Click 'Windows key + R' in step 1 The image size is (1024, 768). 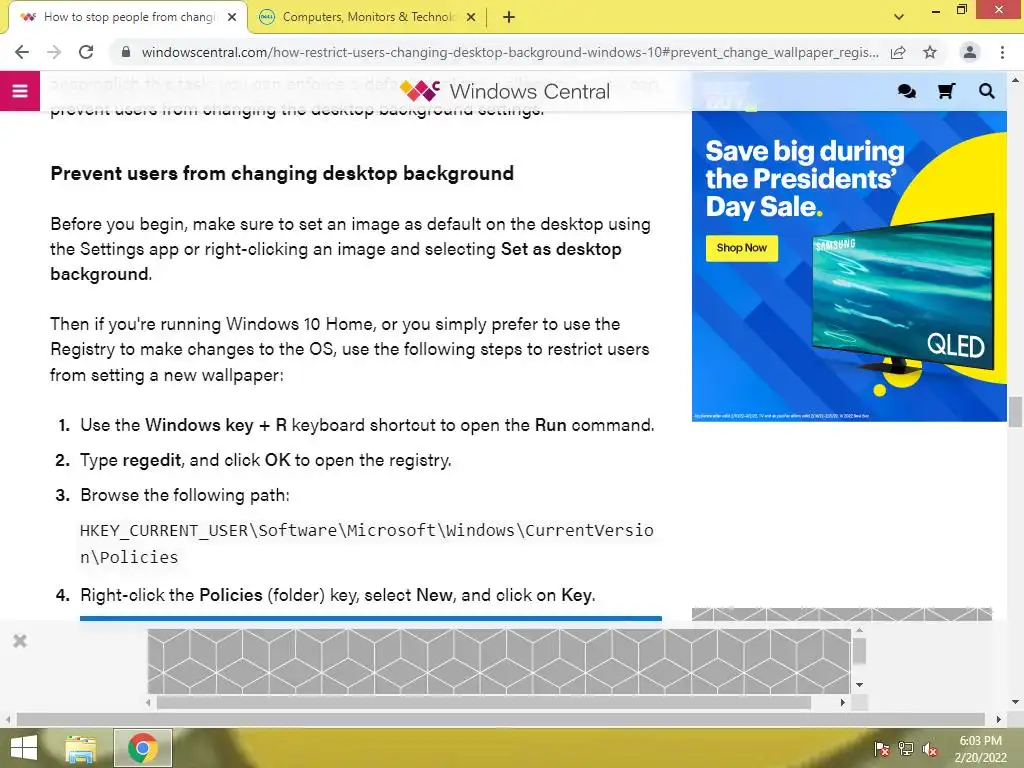(x=216, y=425)
